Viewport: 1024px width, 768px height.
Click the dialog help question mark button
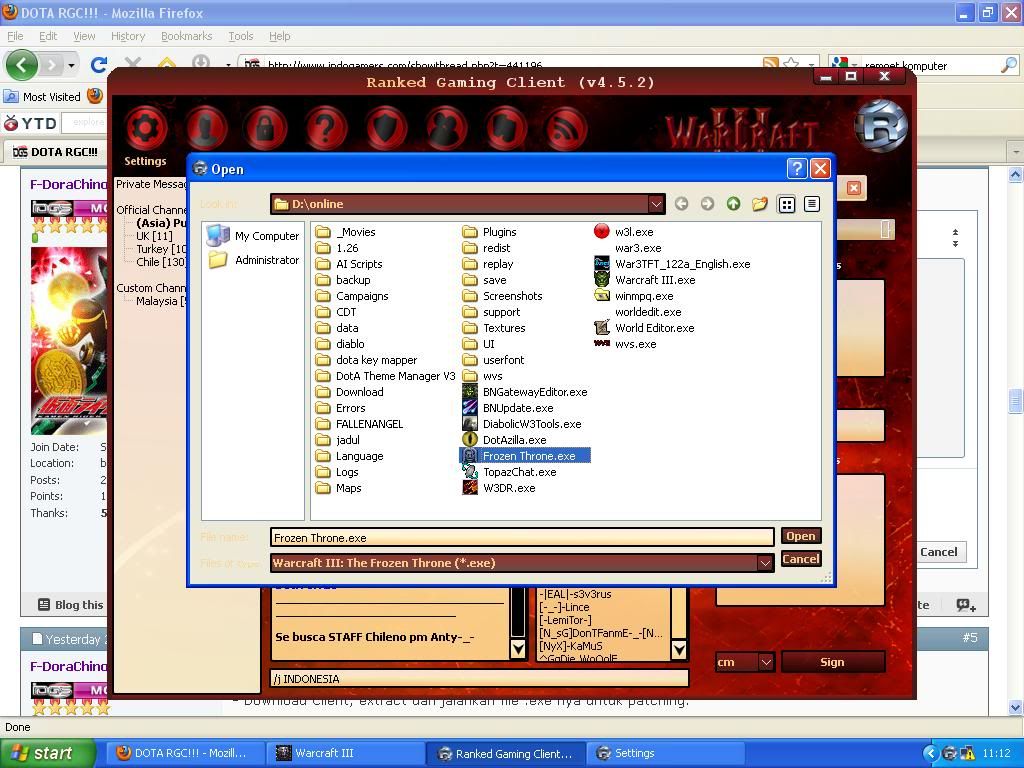[x=797, y=169]
